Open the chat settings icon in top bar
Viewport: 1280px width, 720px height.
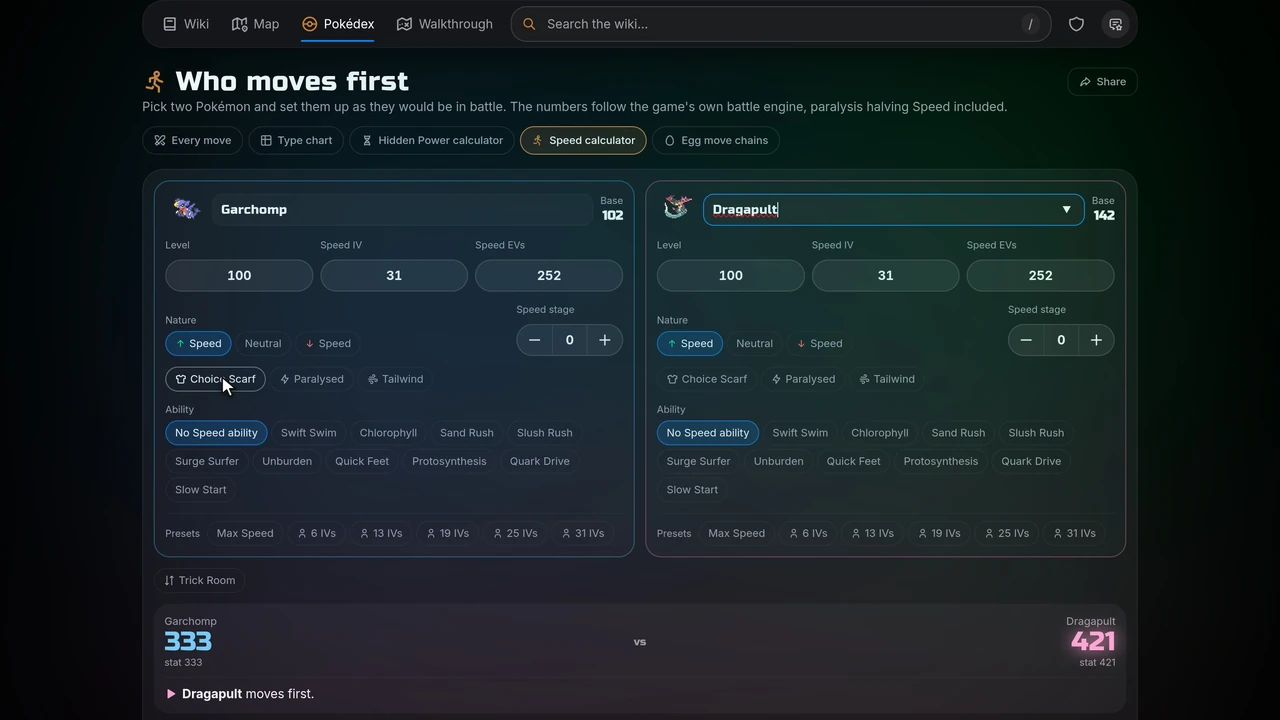1115,24
